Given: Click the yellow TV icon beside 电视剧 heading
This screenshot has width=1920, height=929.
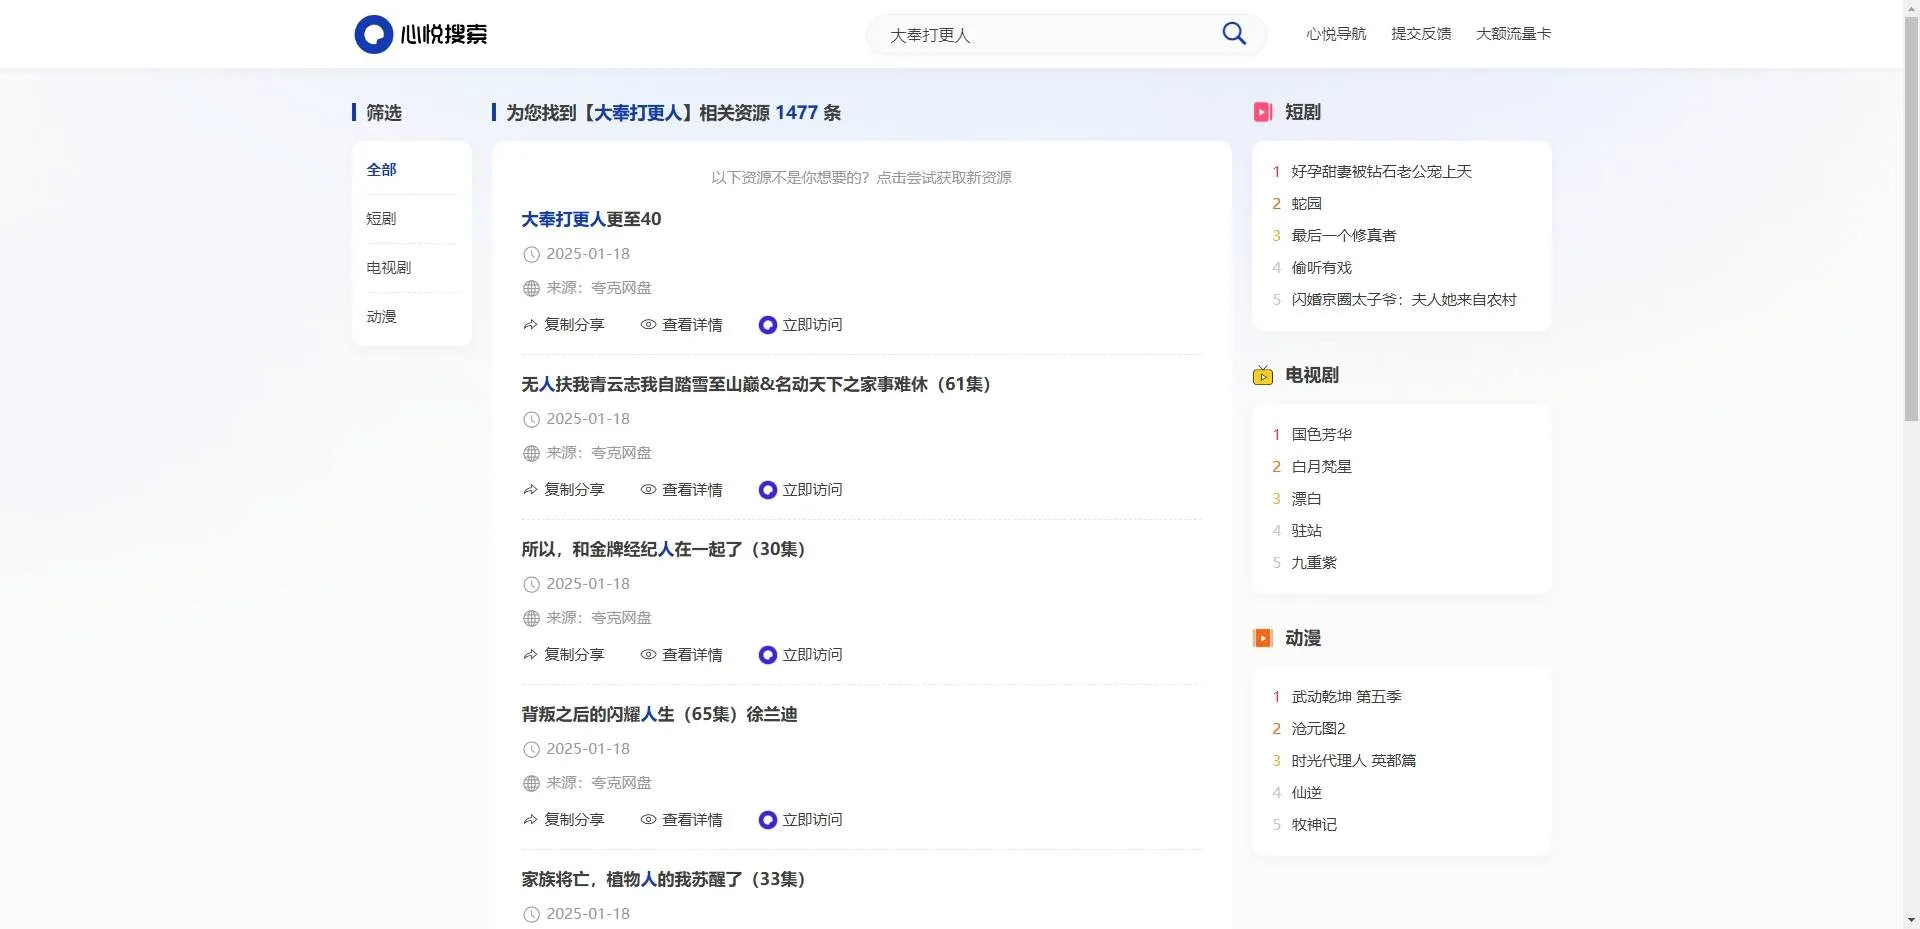Looking at the screenshot, I should point(1263,376).
